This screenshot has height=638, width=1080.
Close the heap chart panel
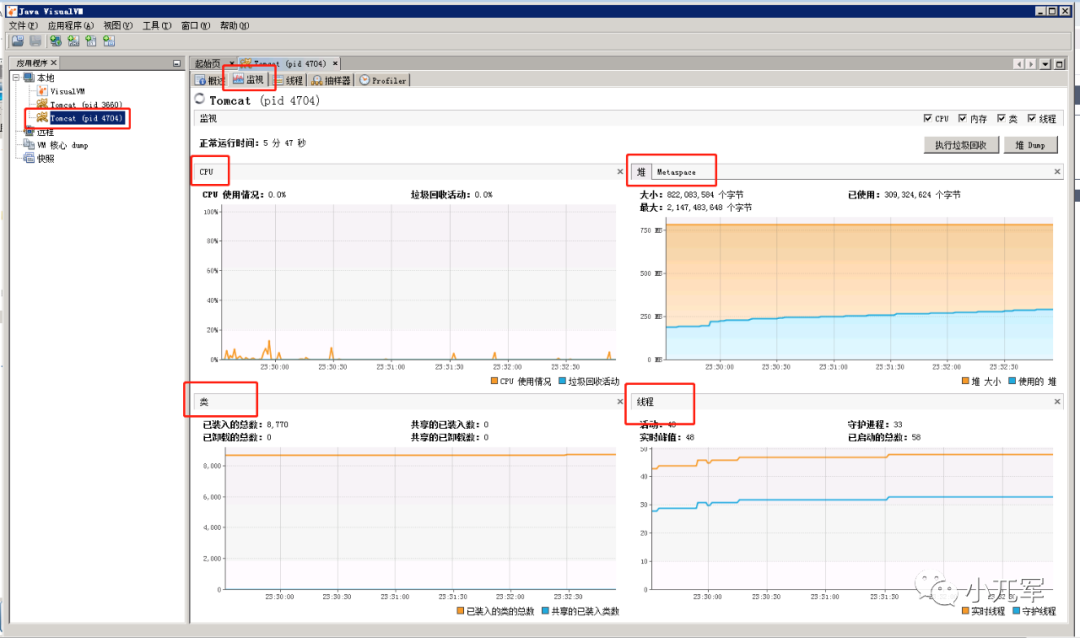point(1057,172)
